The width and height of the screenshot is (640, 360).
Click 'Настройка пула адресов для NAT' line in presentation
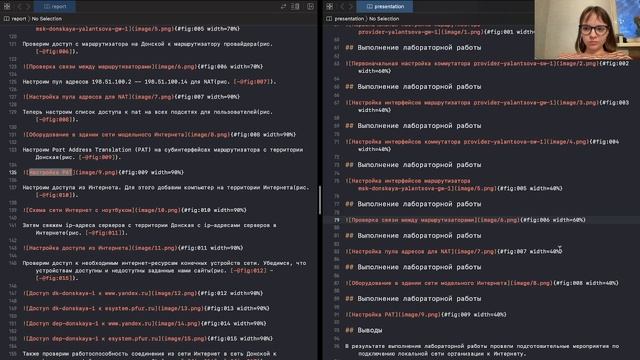(454, 251)
